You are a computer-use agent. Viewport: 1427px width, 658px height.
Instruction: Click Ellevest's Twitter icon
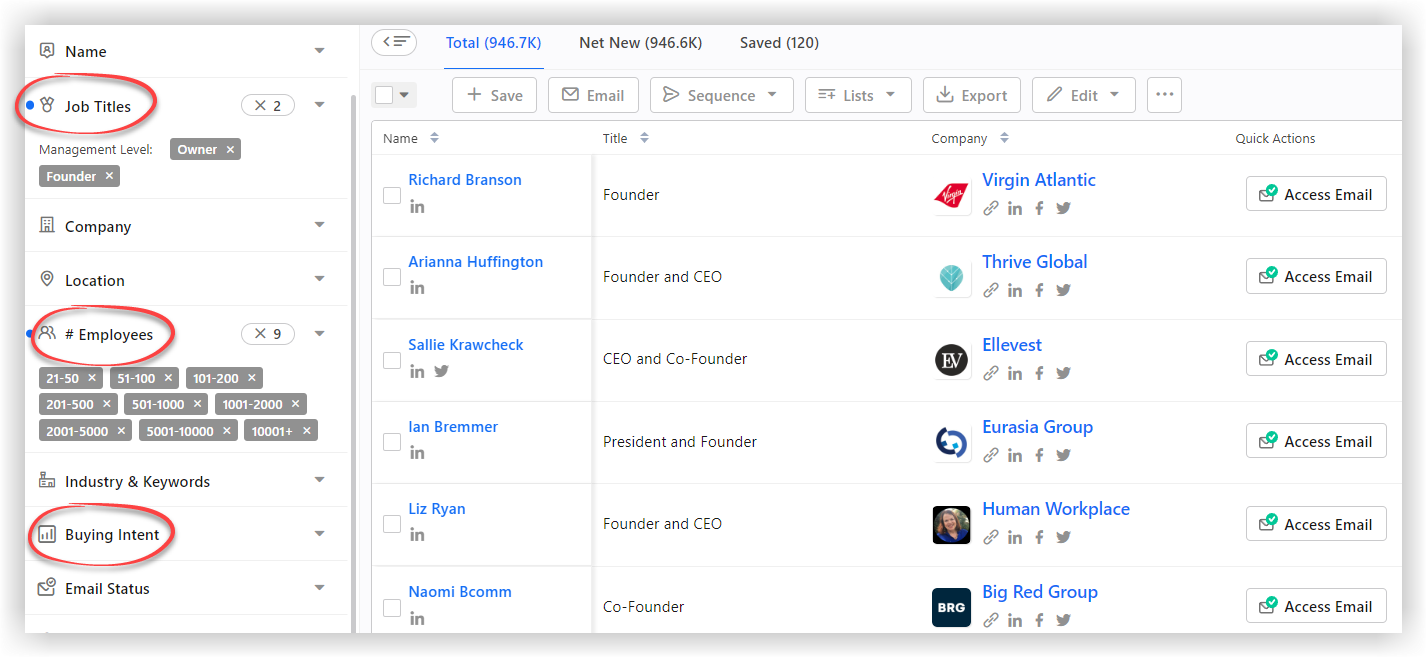[1063, 373]
